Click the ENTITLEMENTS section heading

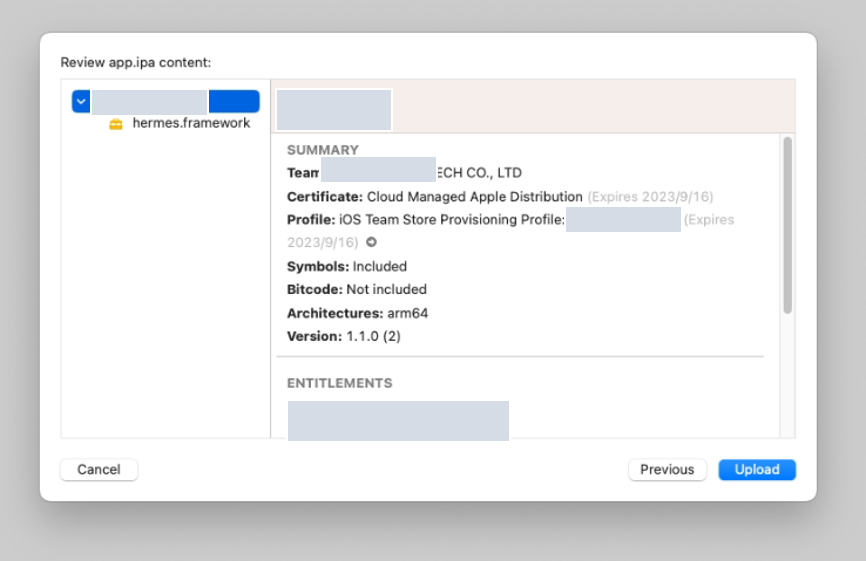(339, 383)
